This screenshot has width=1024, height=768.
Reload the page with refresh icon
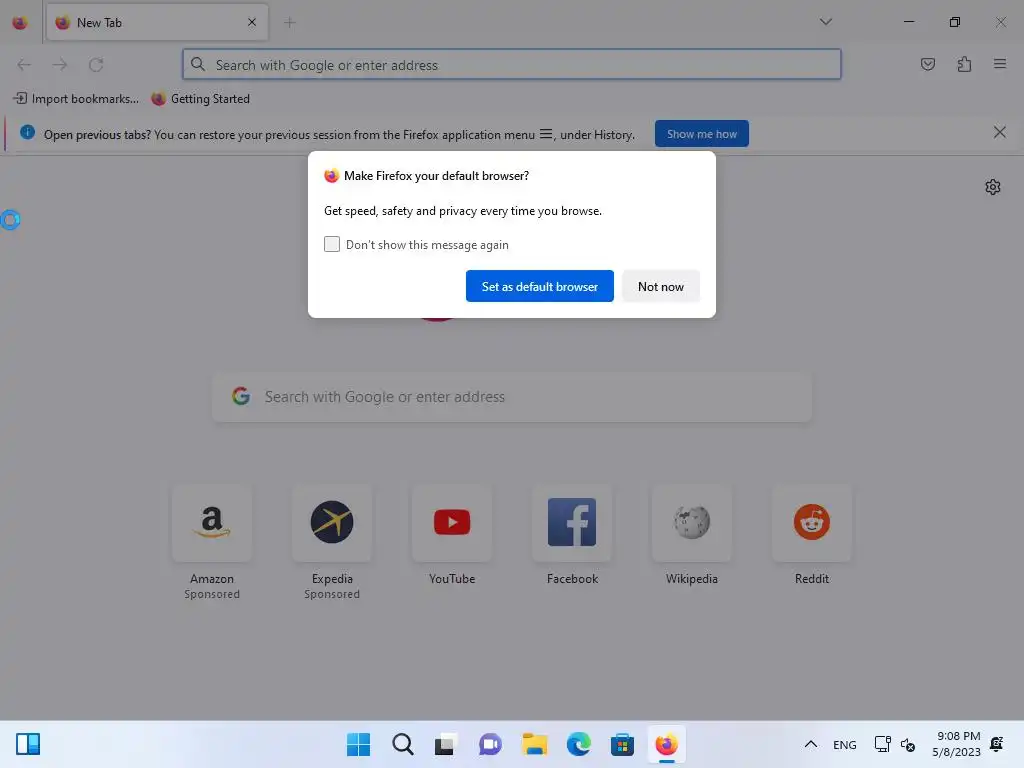point(96,65)
